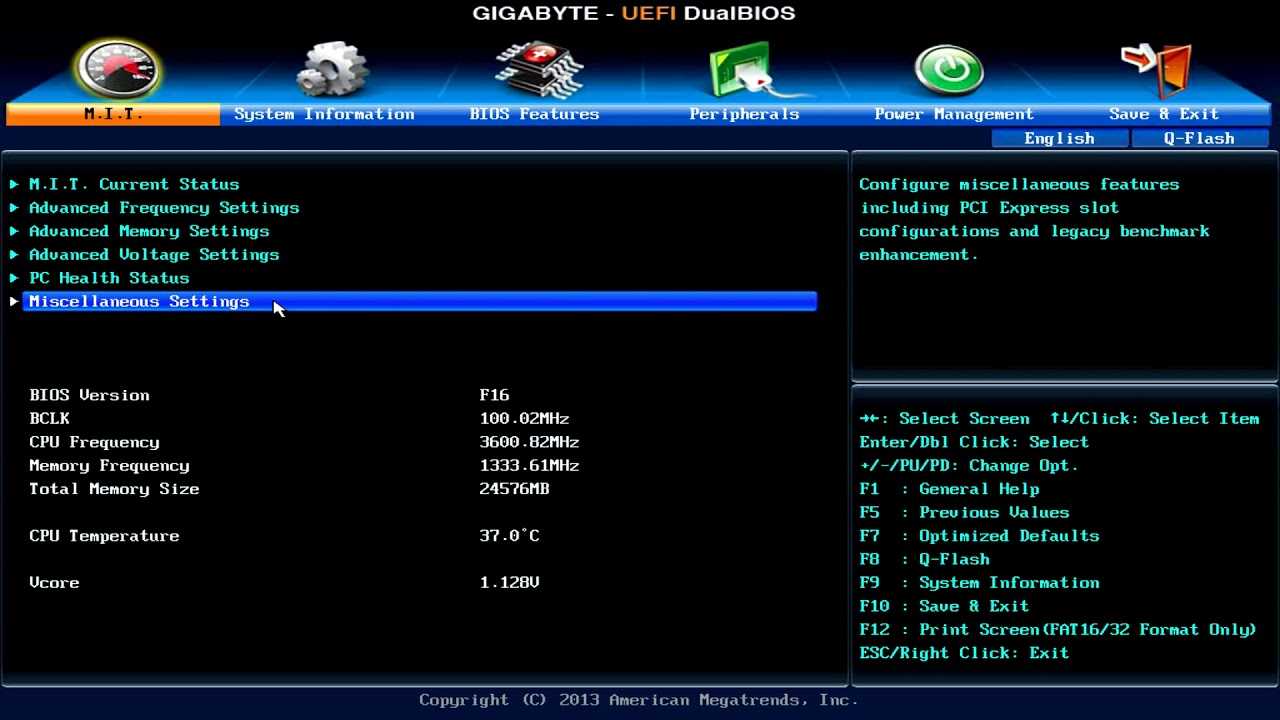
Task: Expand arrow beside Advanced Memory Settings
Action: [14, 231]
